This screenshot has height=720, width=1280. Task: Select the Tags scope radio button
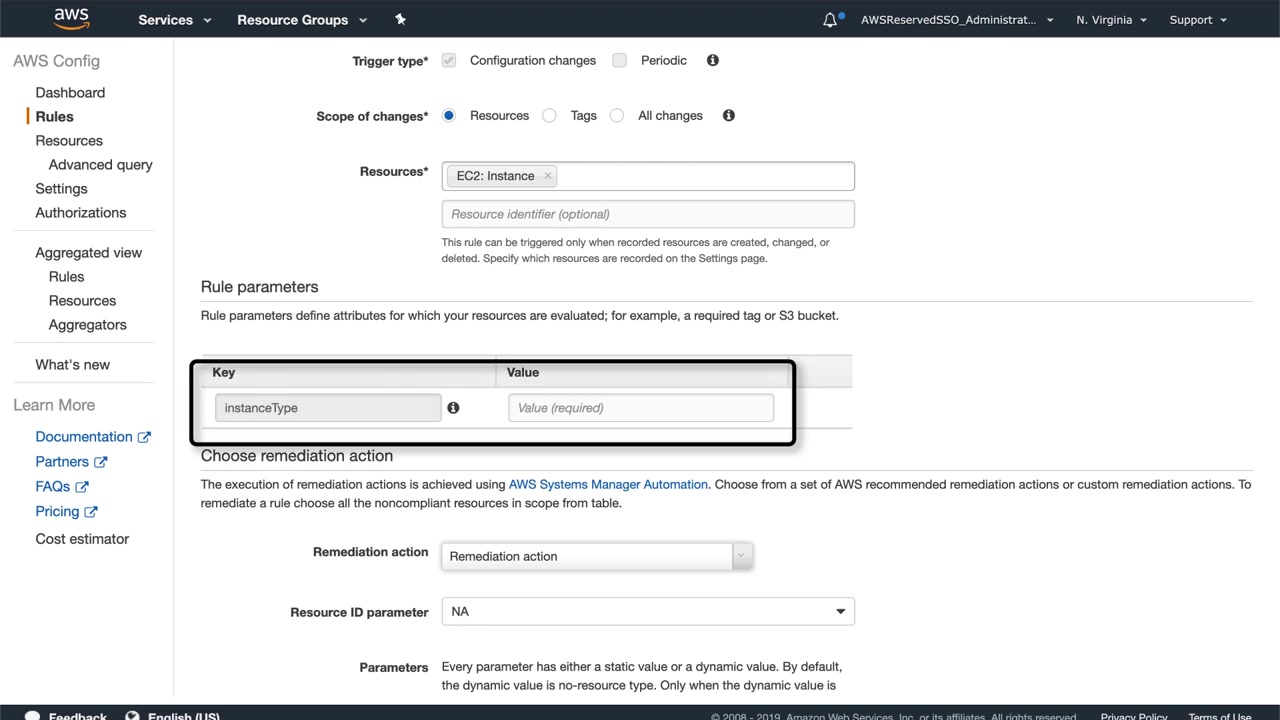pos(549,115)
